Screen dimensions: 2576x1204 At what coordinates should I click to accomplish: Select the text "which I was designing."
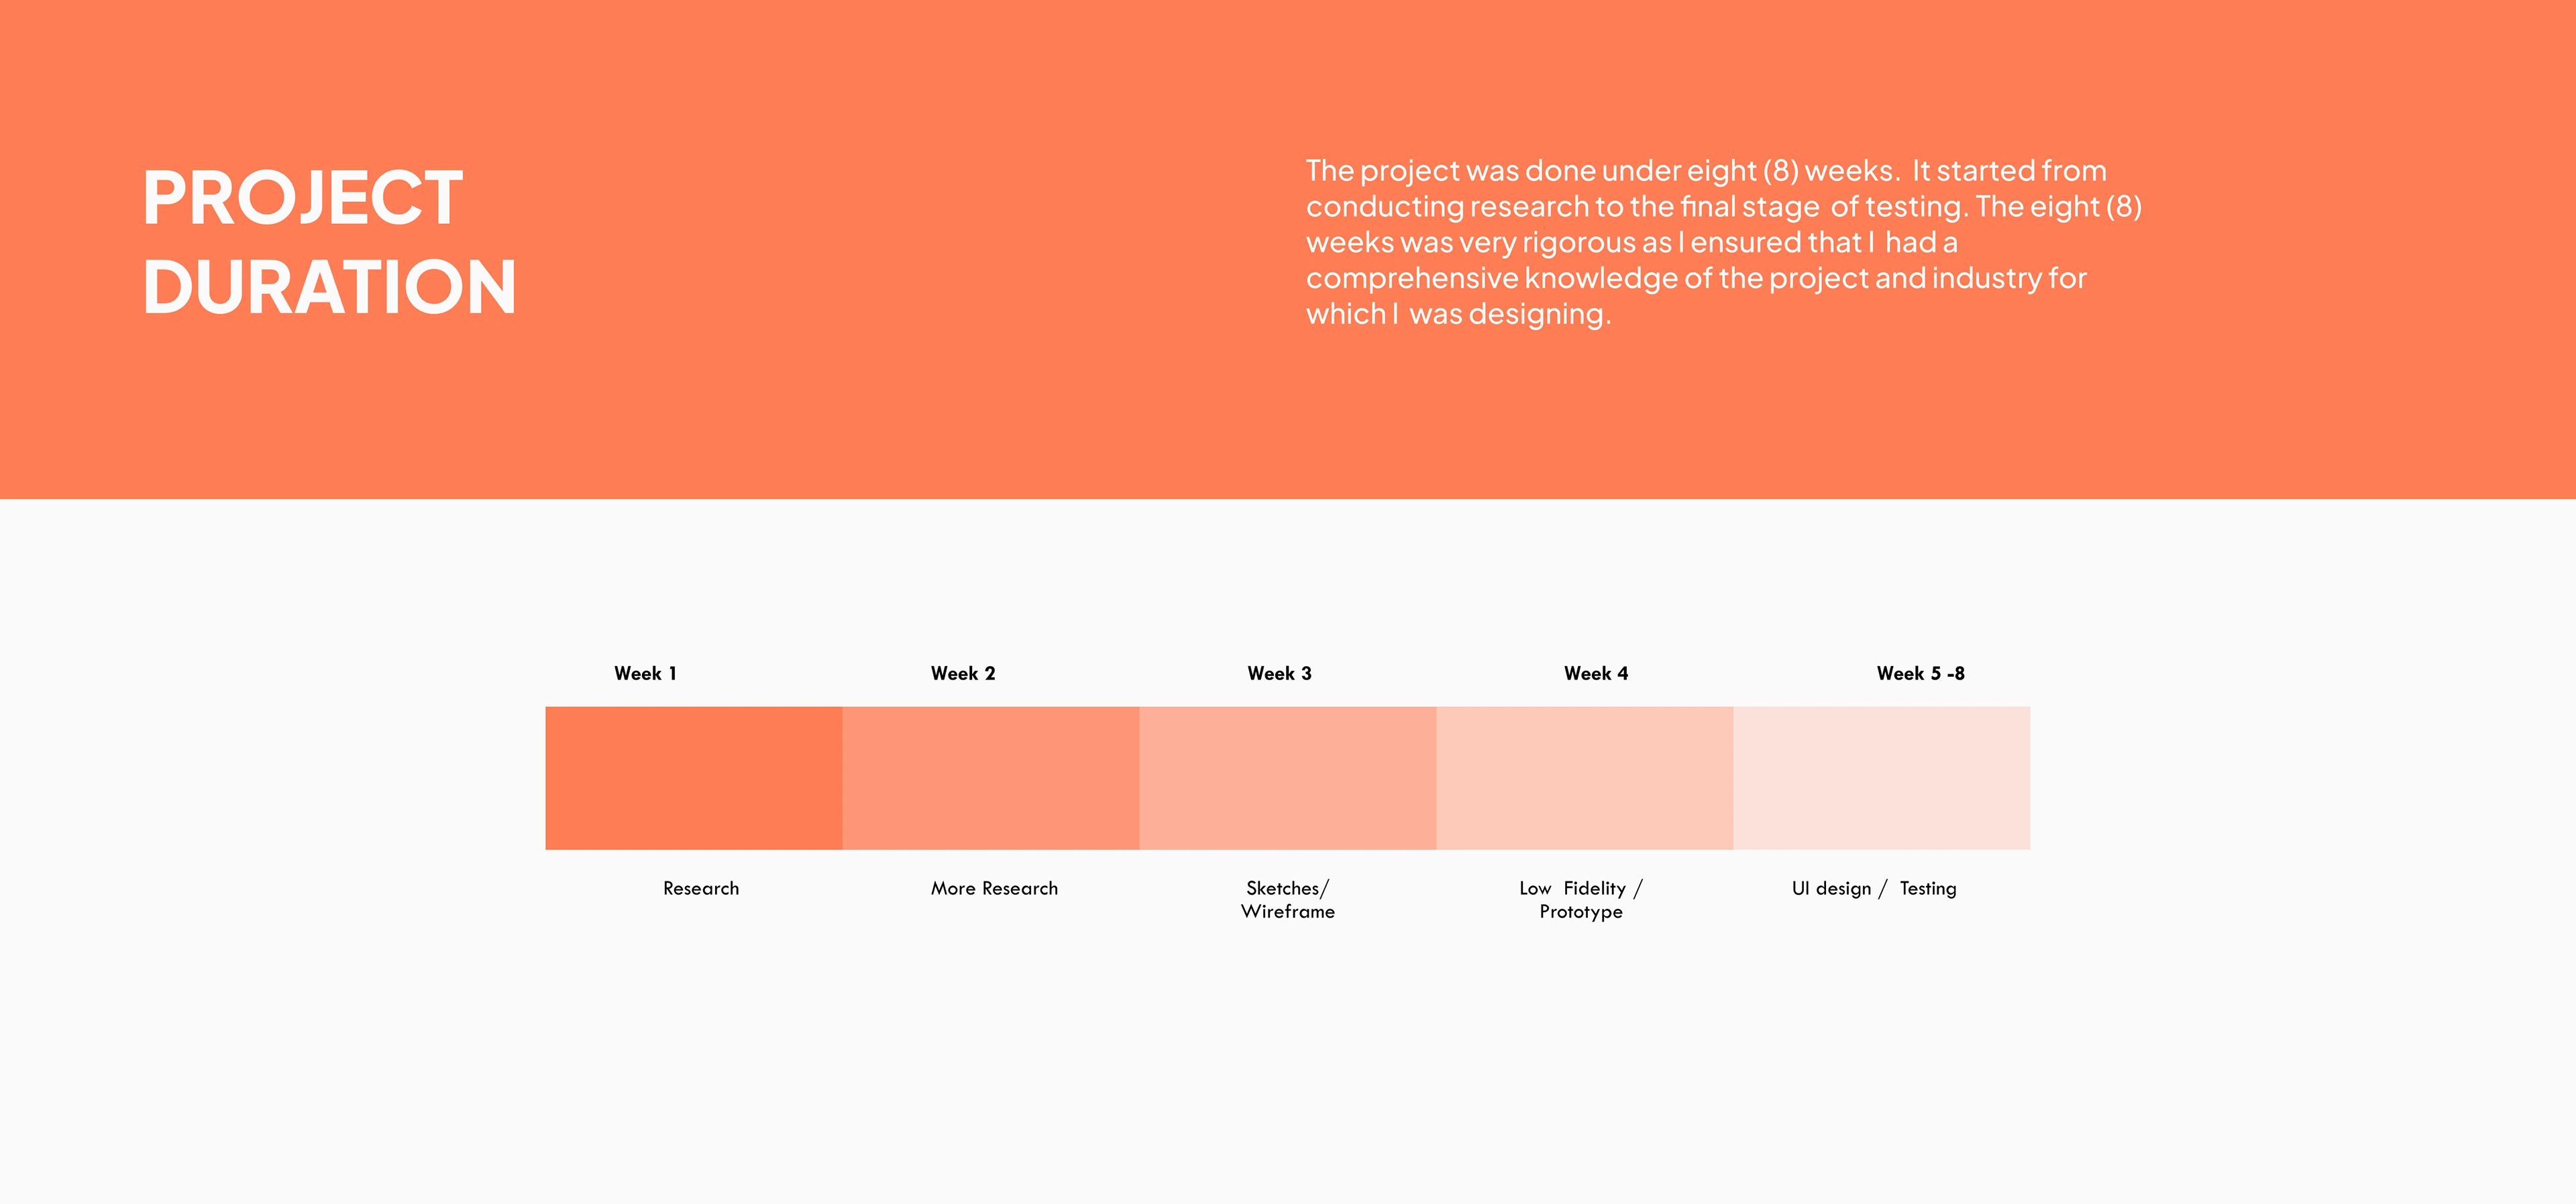(x=1458, y=314)
